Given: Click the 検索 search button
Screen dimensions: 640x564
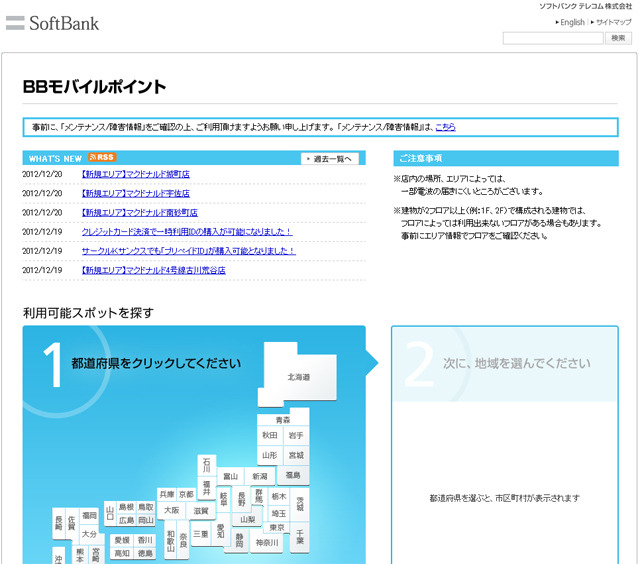Looking at the screenshot, I should pyautogui.click(x=618, y=38).
